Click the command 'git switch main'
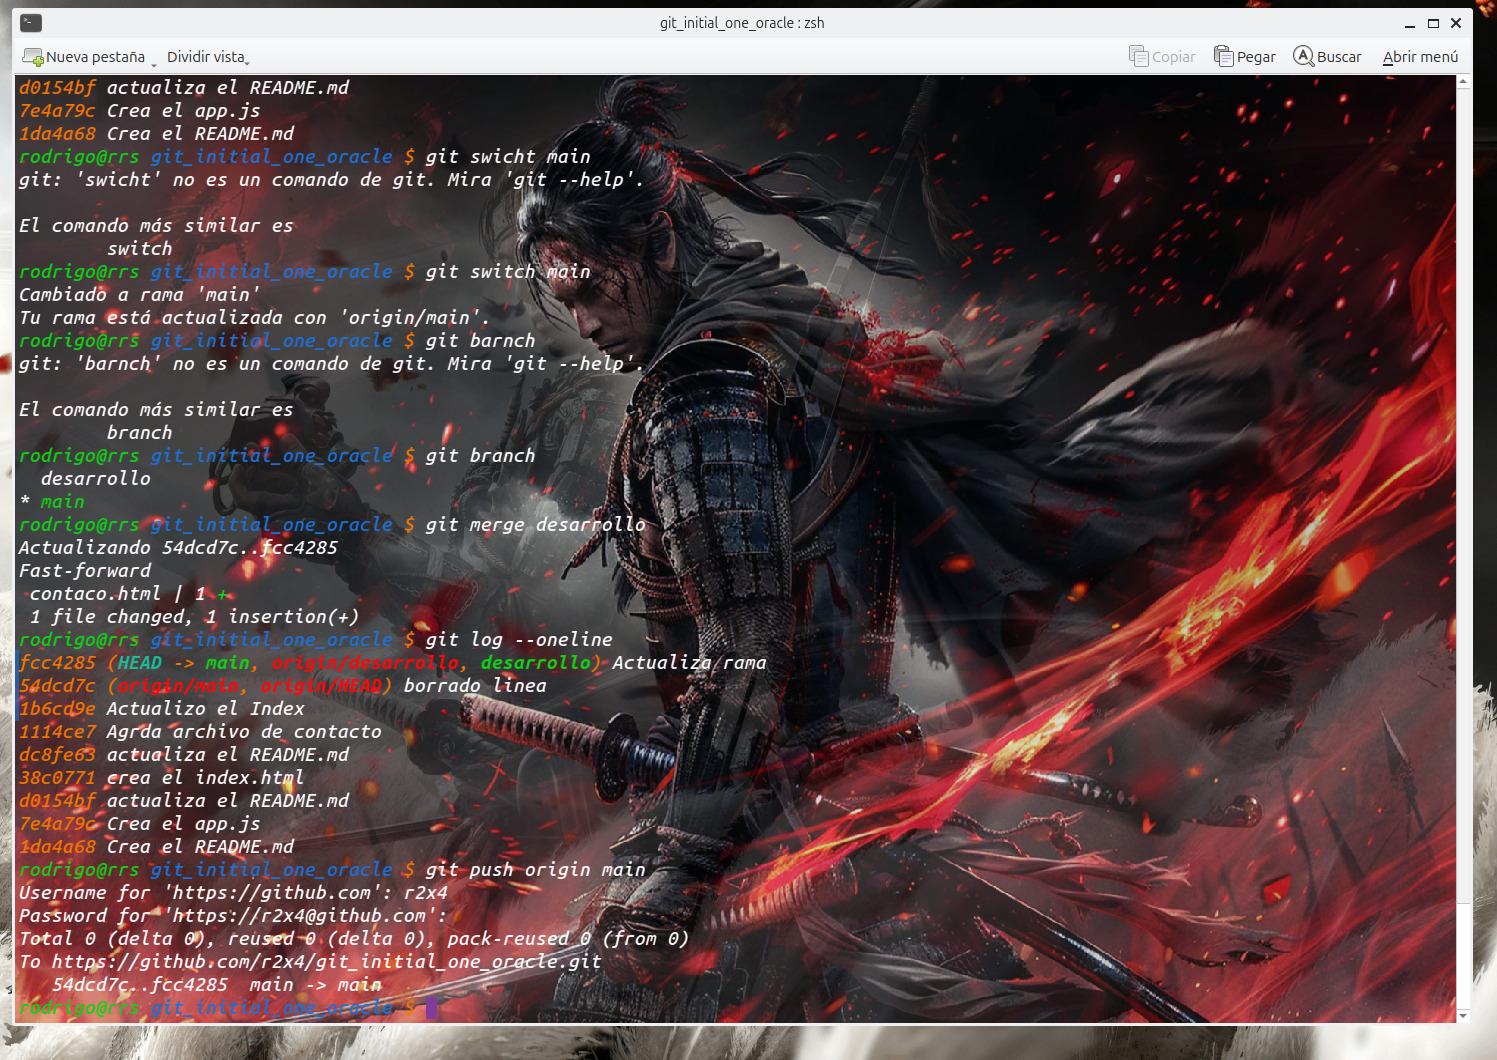This screenshot has height=1060, width=1497. coord(508,272)
